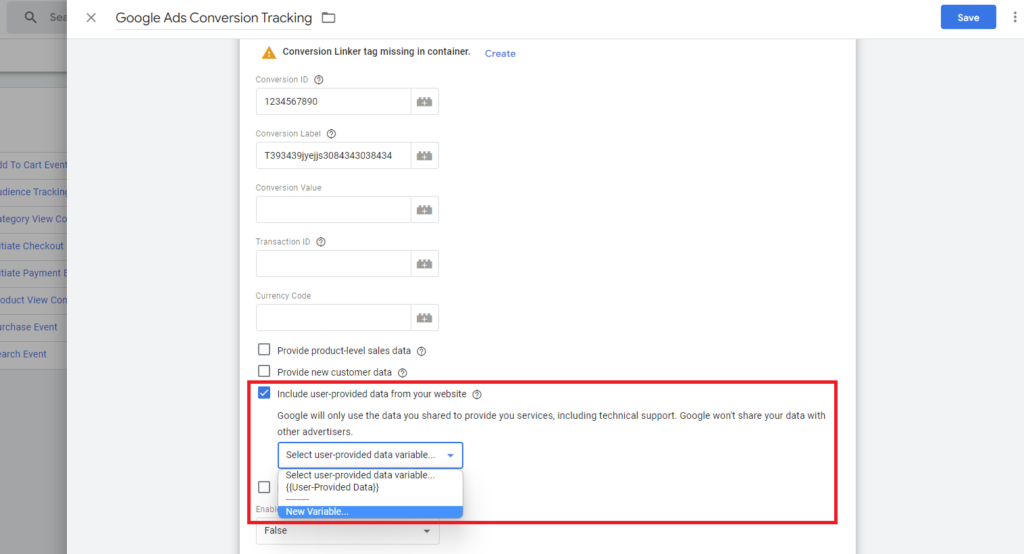1024x554 pixels.
Task: Check the Provide new customer data box
Action: click(264, 372)
